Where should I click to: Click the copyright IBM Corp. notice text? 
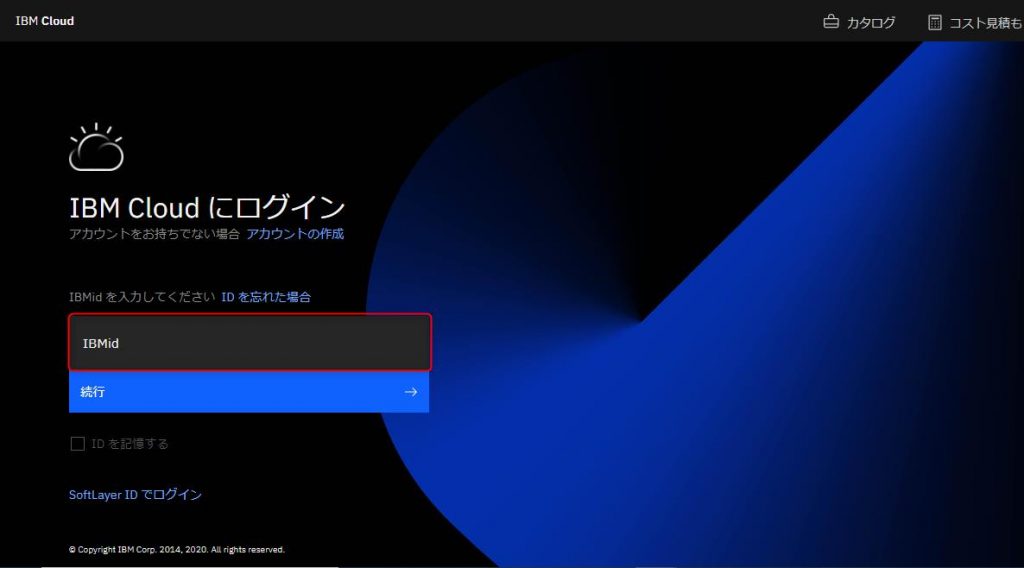click(177, 550)
